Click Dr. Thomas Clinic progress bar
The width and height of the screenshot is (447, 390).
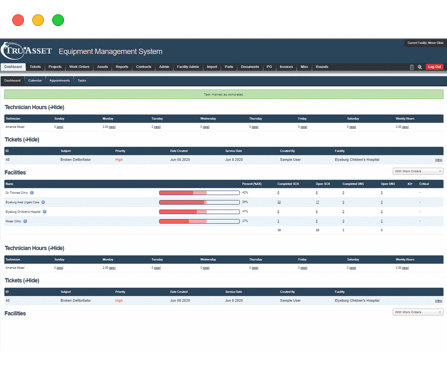tap(199, 193)
